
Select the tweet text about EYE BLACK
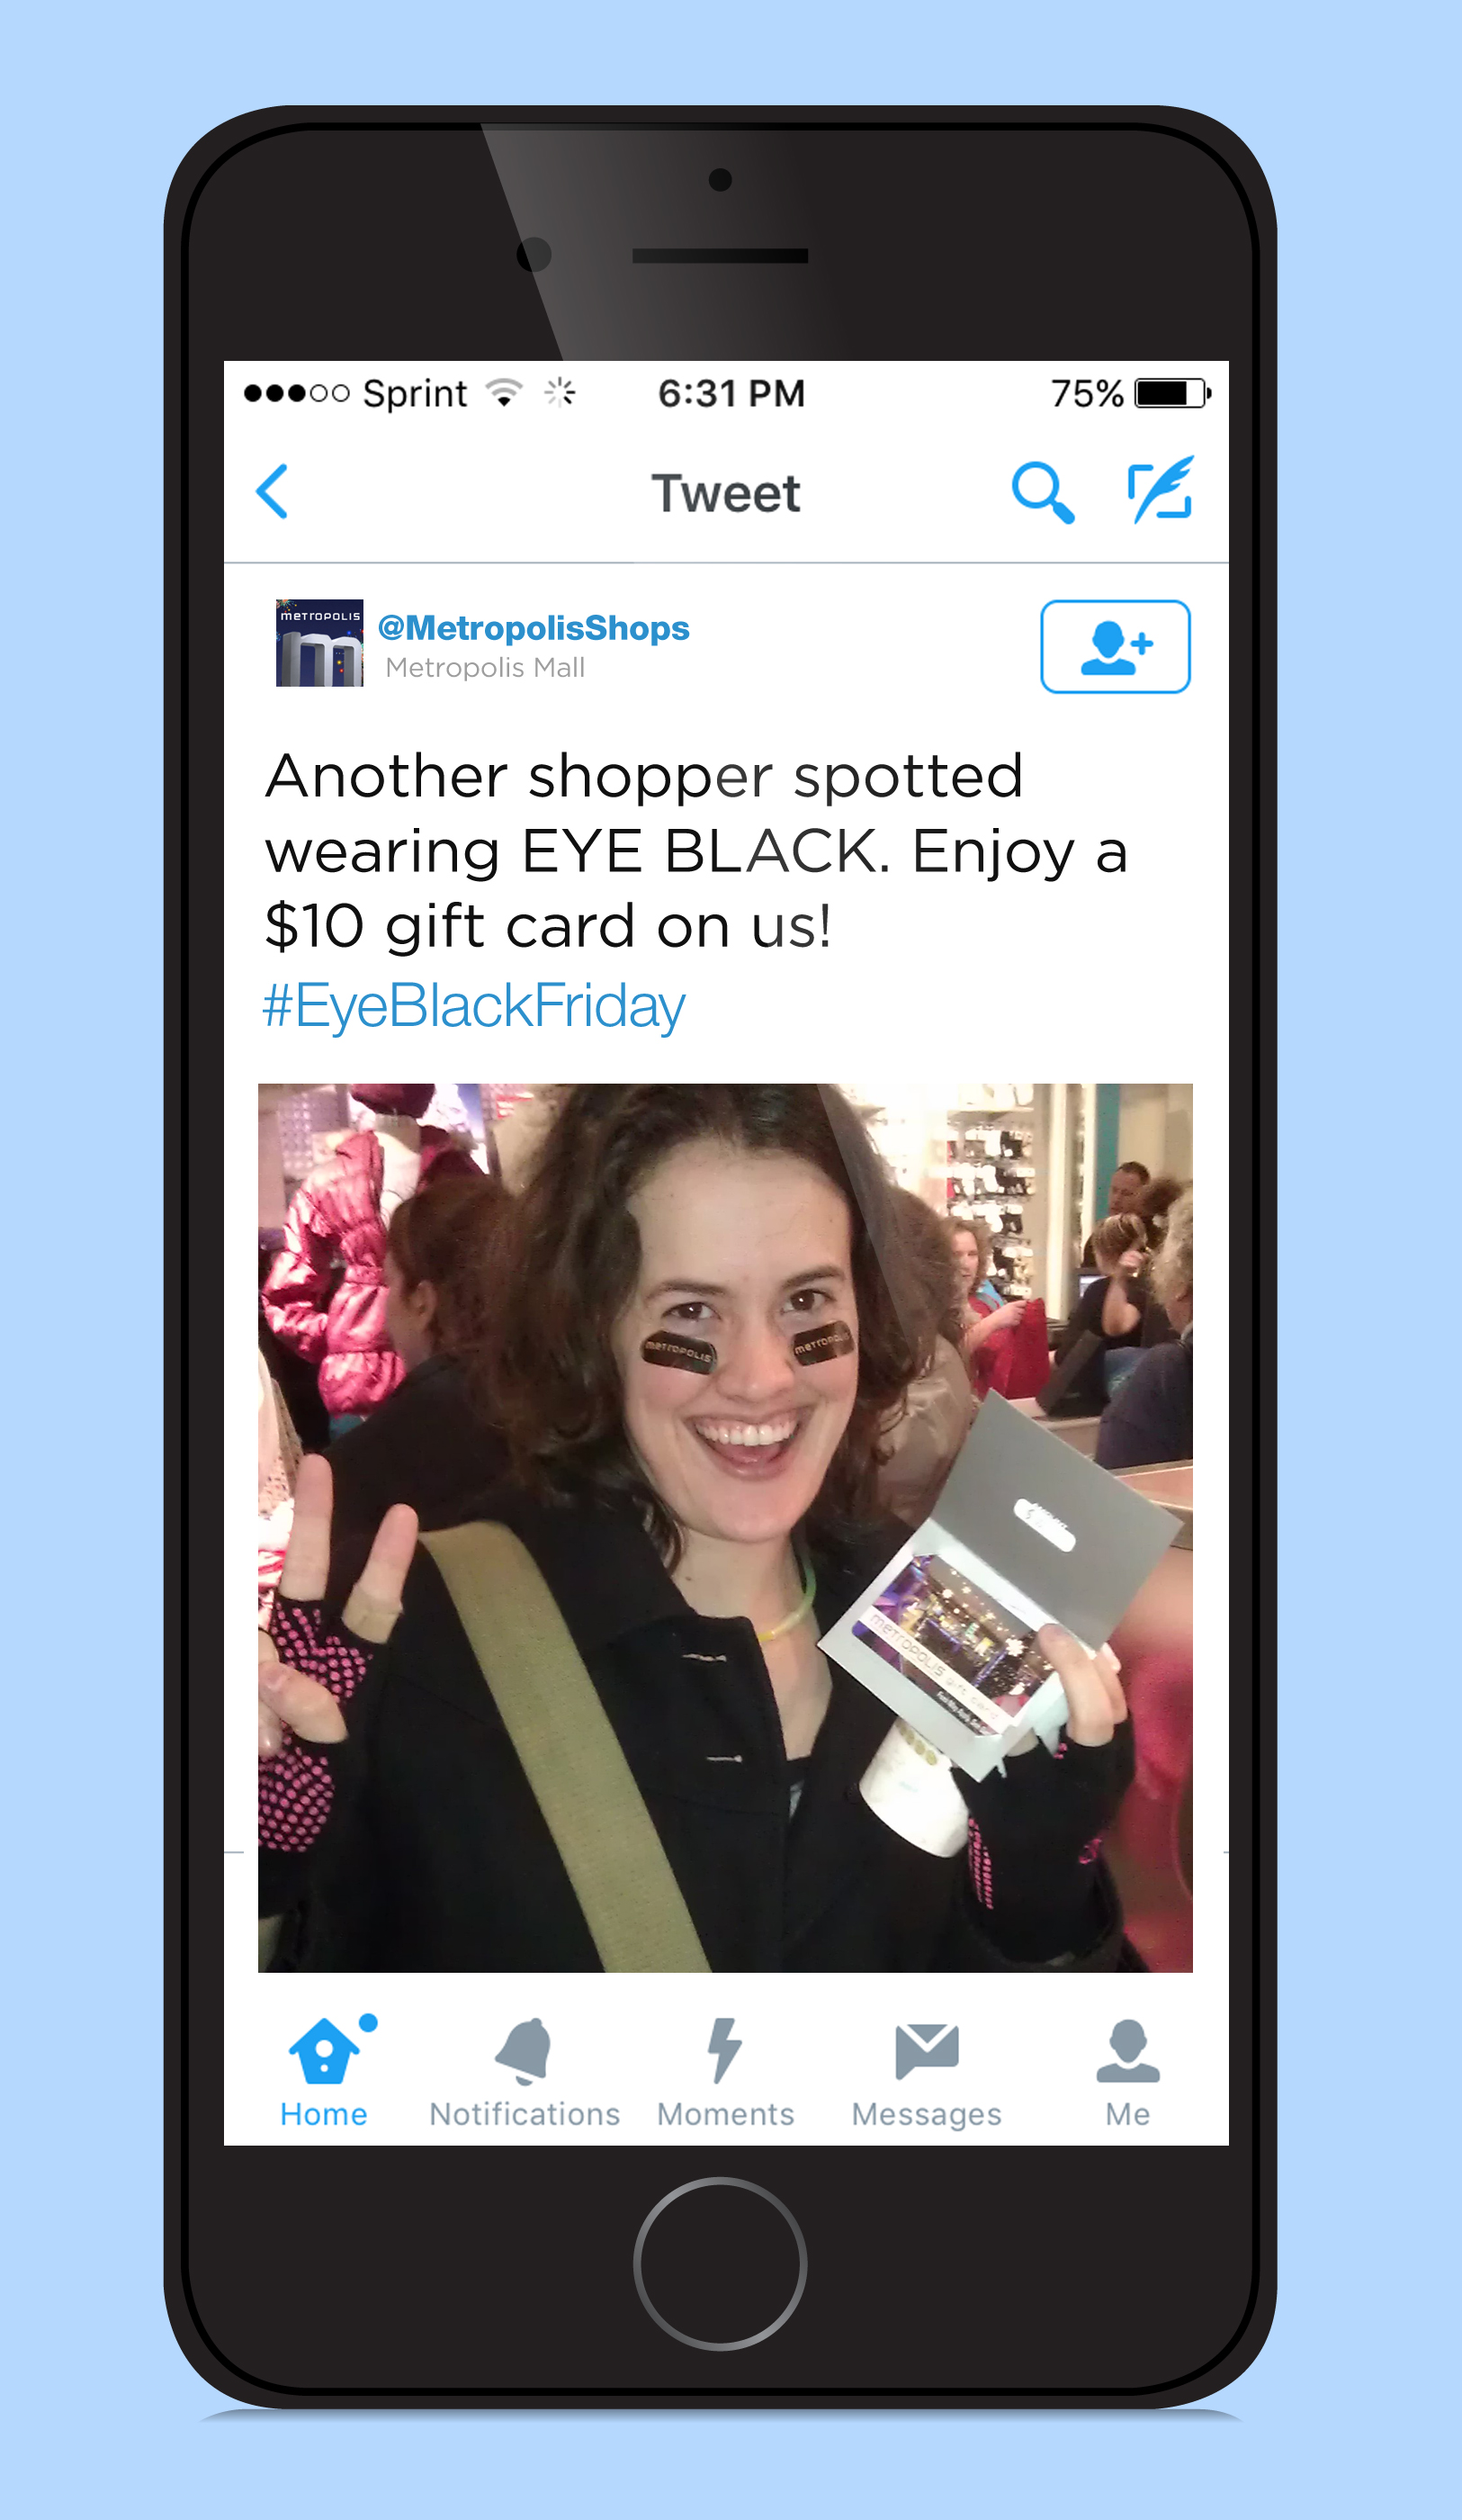tap(697, 851)
